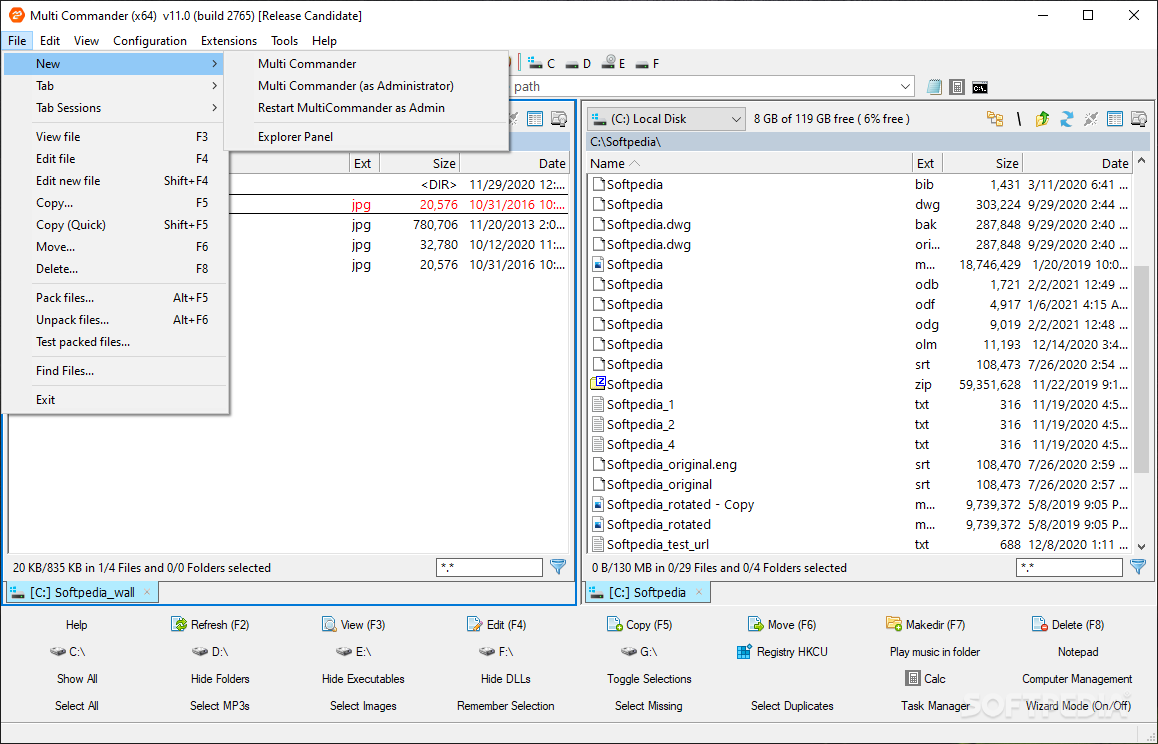This screenshot has height=744, width=1158.
Task: Click View (F3) button
Action: [x=354, y=625]
